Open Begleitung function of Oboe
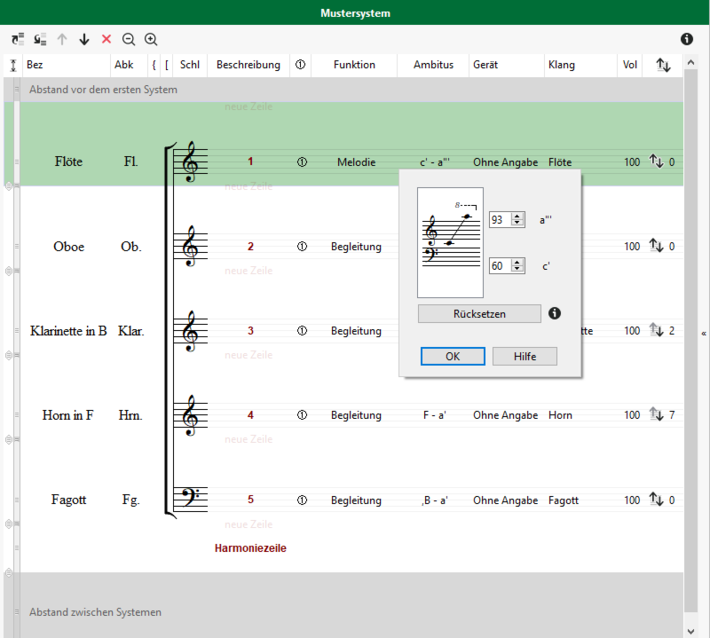 click(356, 247)
